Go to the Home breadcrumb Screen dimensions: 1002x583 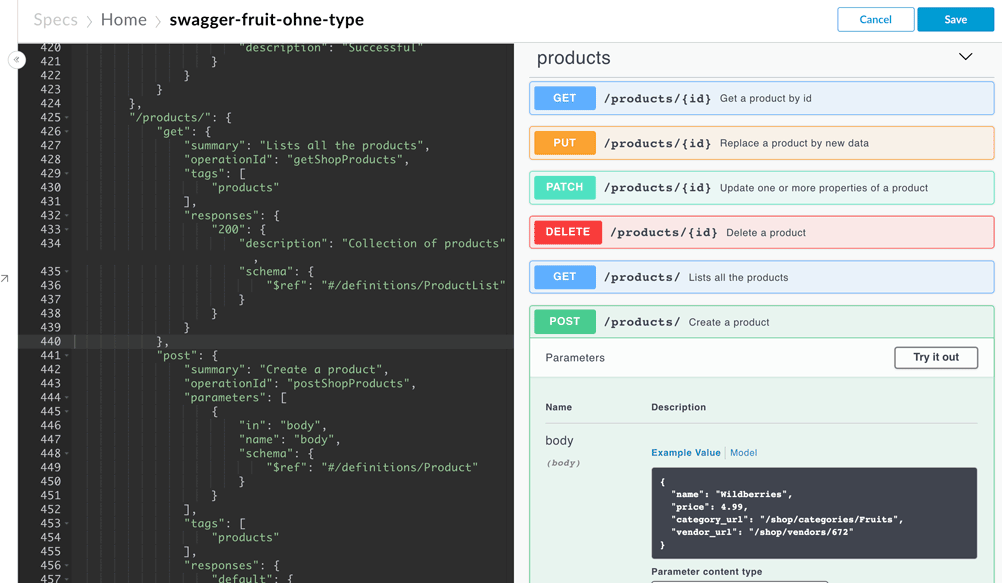(123, 20)
